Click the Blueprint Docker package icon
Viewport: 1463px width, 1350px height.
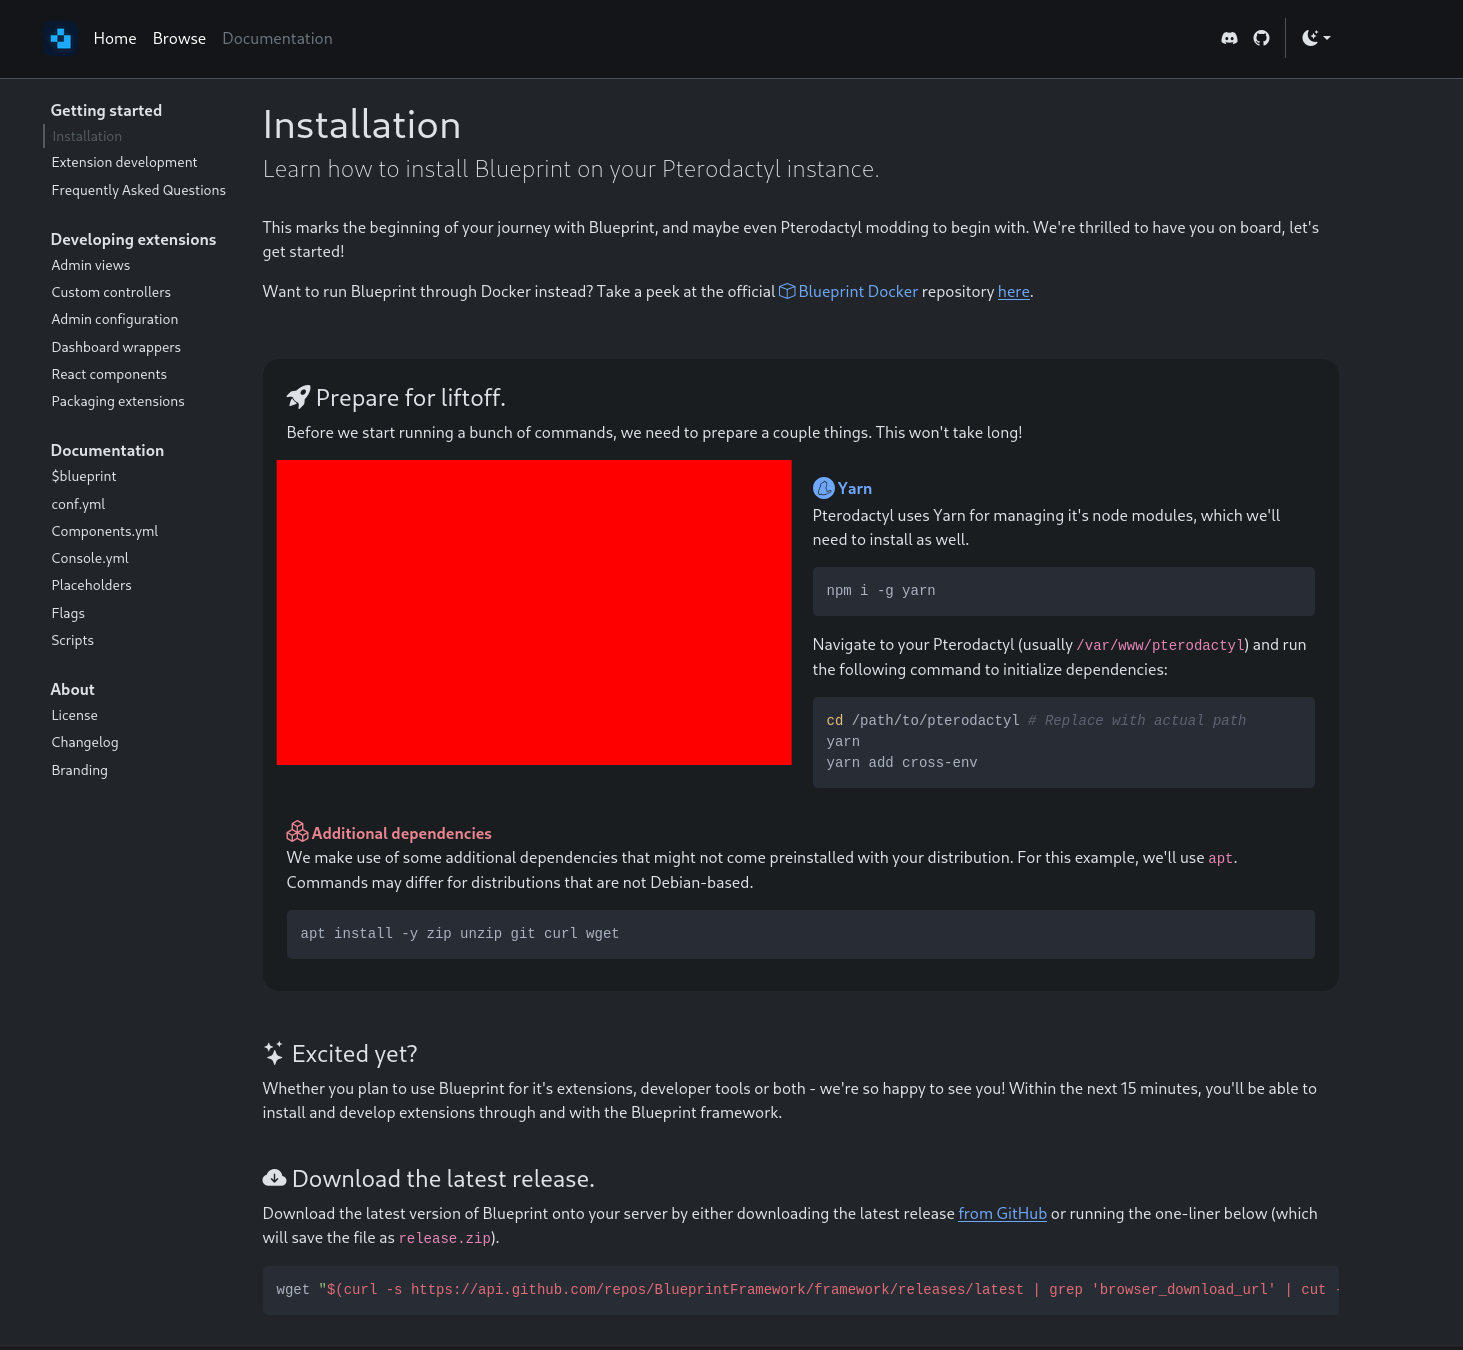tap(787, 291)
